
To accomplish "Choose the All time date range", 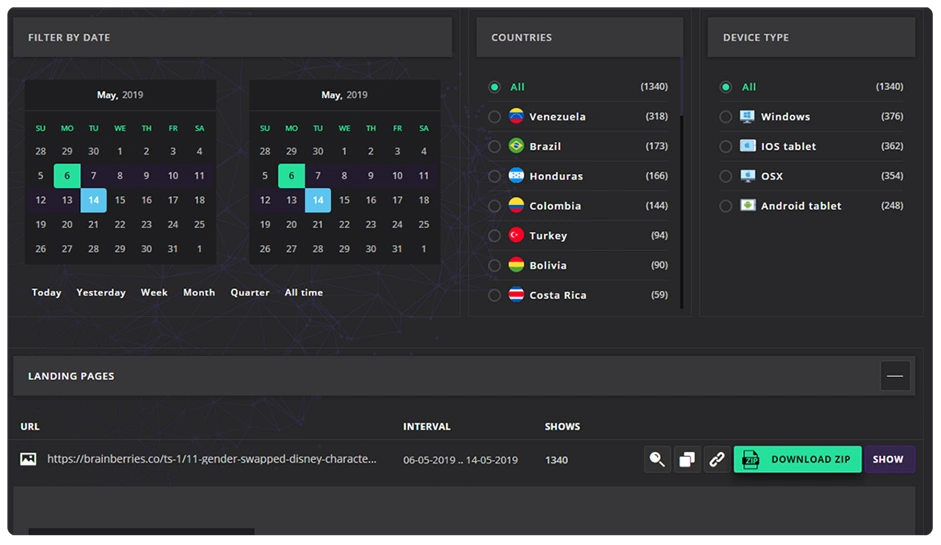I will click(x=304, y=293).
